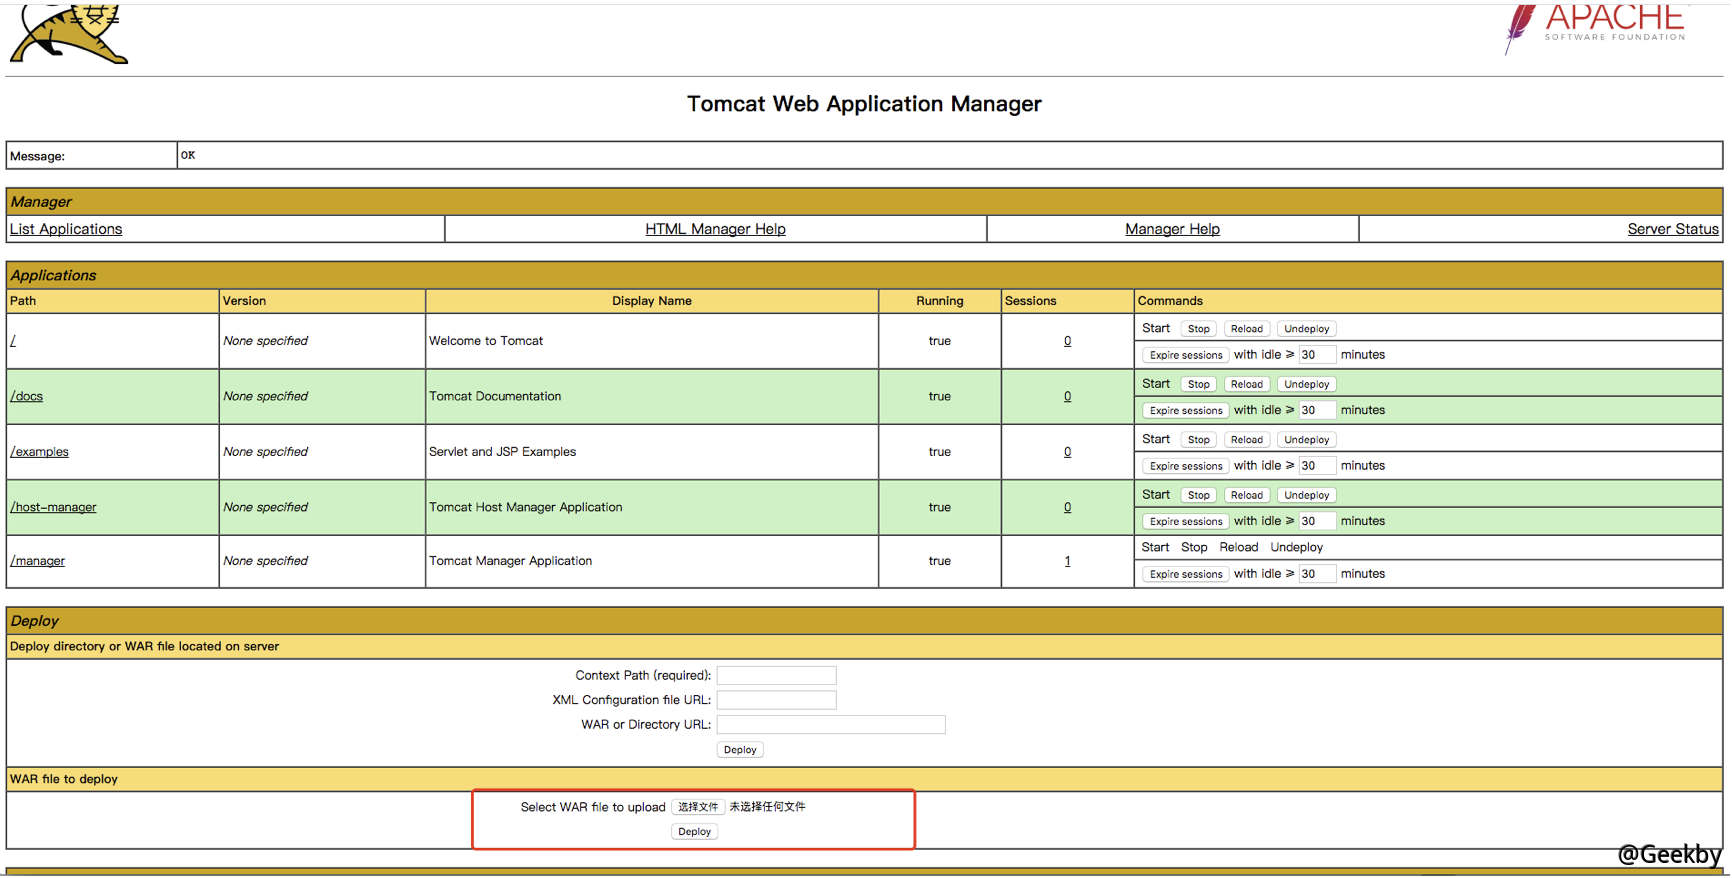1732x878 pixels.
Task: Open the /docs application path
Action: click(27, 396)
